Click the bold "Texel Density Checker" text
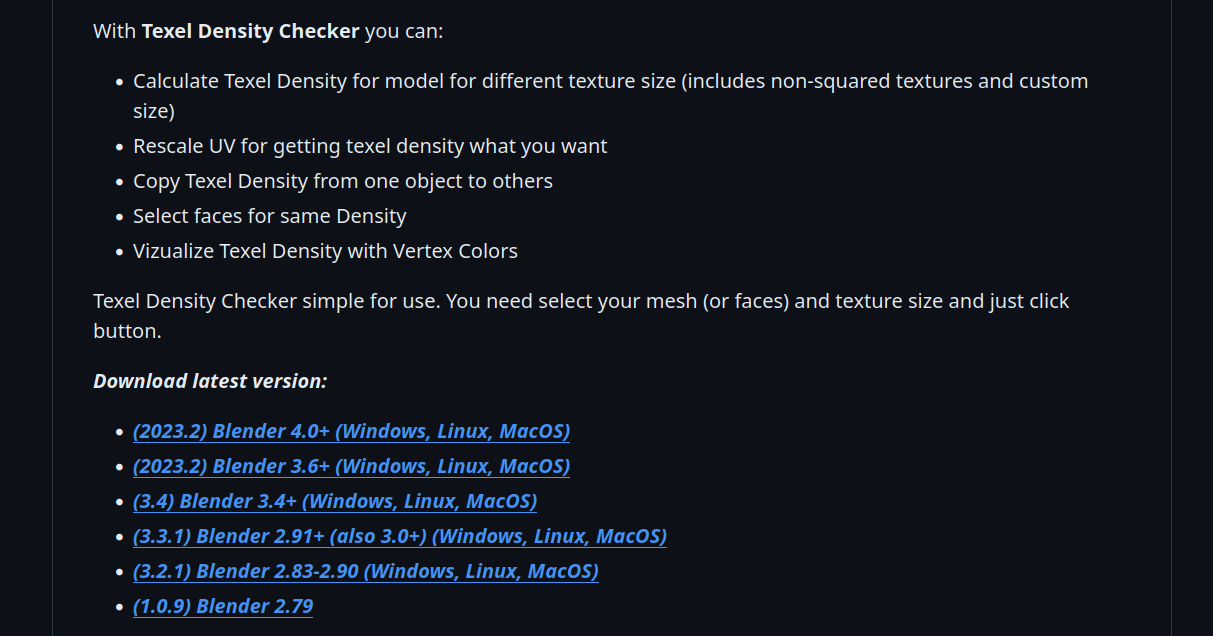Viewport: 1213px width, 636px height. click(250, 31)
